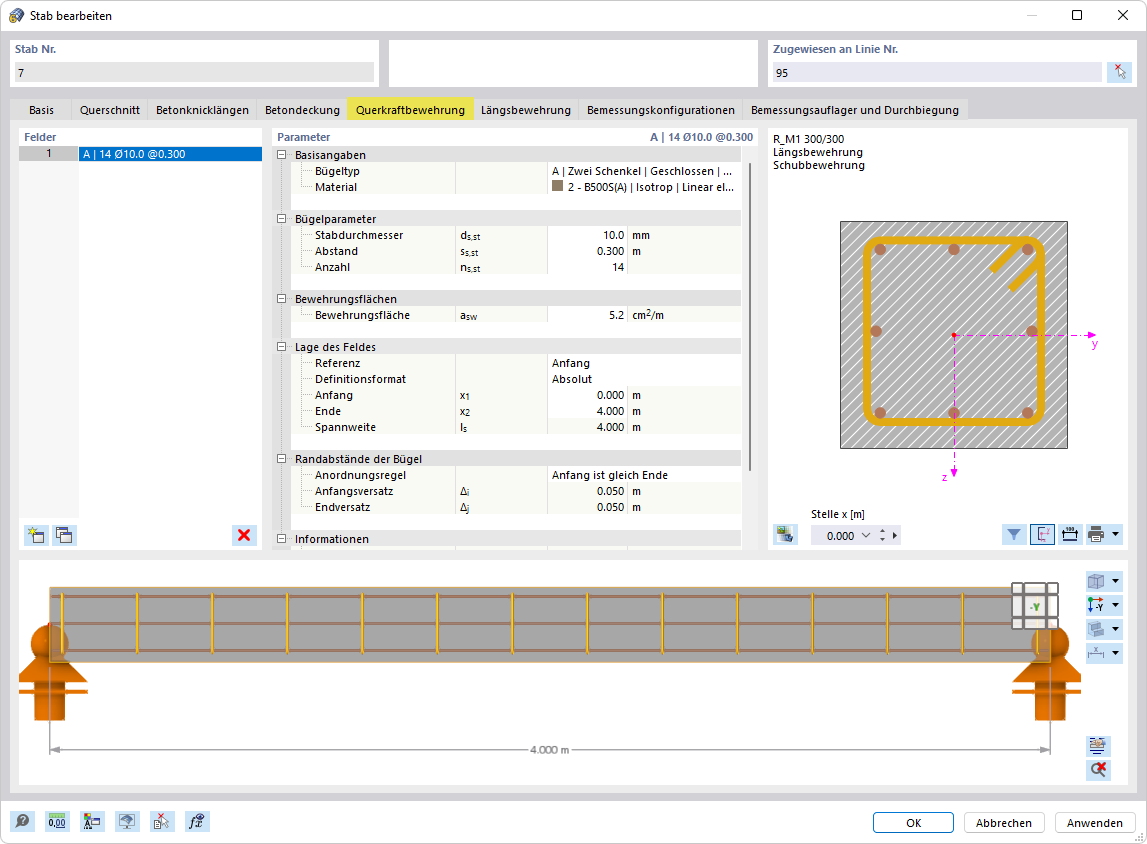The width and height of the screenshot is (1147, 844).
Task: Open the Längsbewehrung tab
Action: tap(525, 110)
